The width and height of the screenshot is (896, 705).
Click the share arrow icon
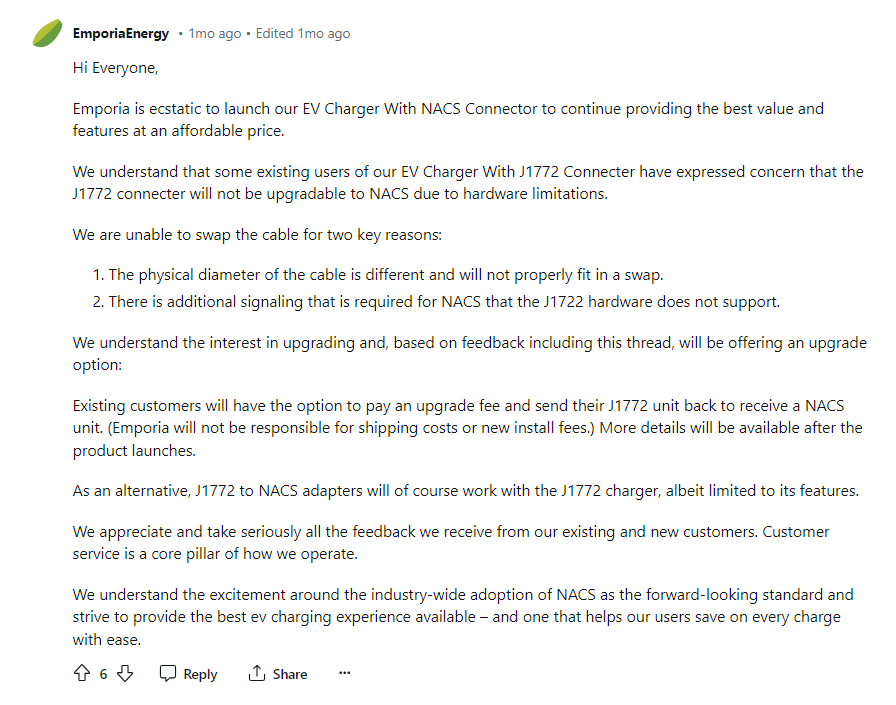(257, 674)
